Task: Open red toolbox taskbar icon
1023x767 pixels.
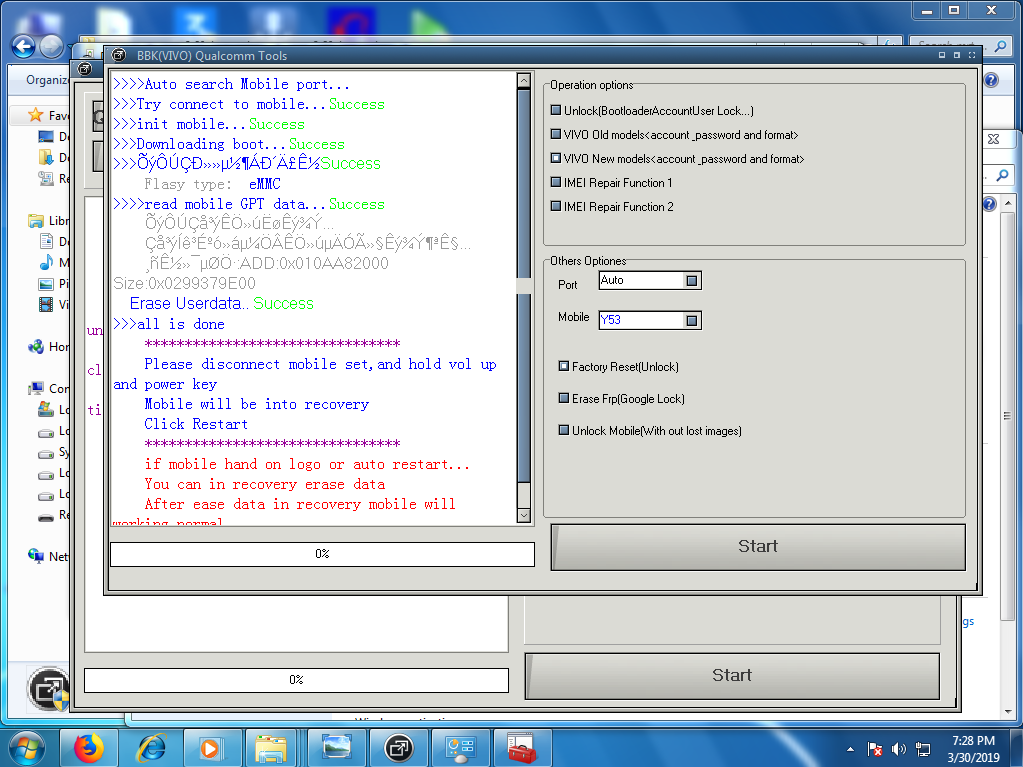Action: coord(522,748)
